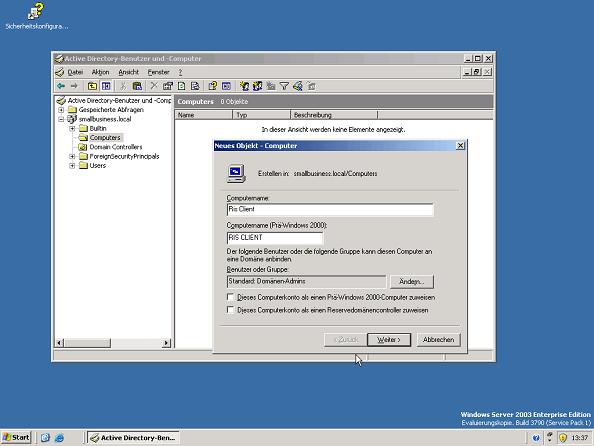Click the Refresh toolbar icon
The image size is (594, 446).
(181, 86)
